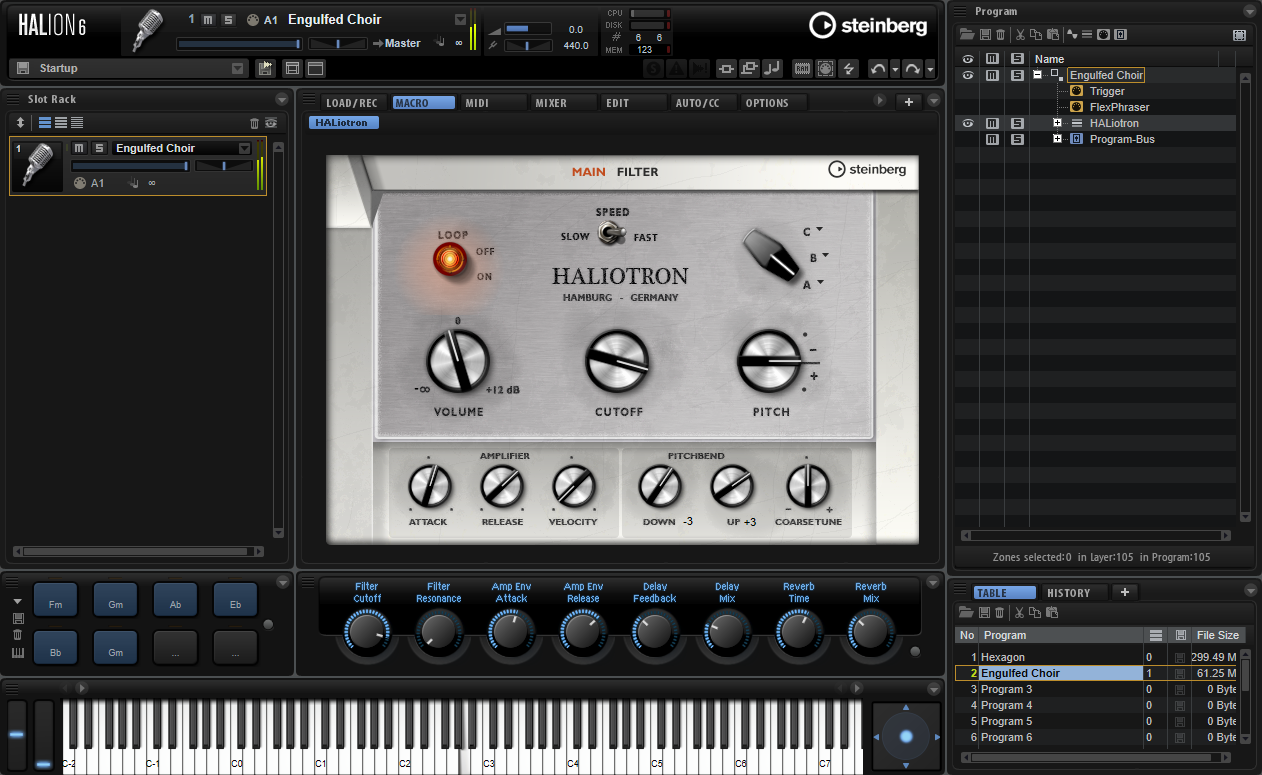
Task: Click the delete trash icon in Program tree toolbar
Action: [1000, 35]
